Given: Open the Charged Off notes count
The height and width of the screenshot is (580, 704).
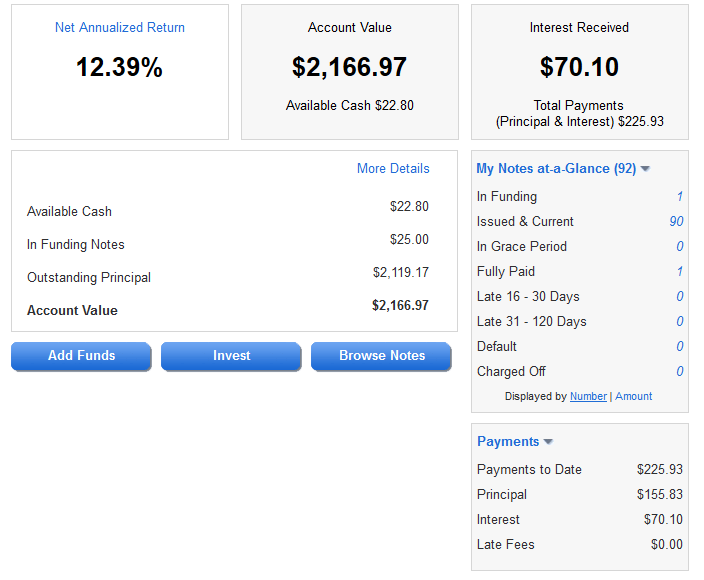Looking at the screenshot, I should pos(679,372).
